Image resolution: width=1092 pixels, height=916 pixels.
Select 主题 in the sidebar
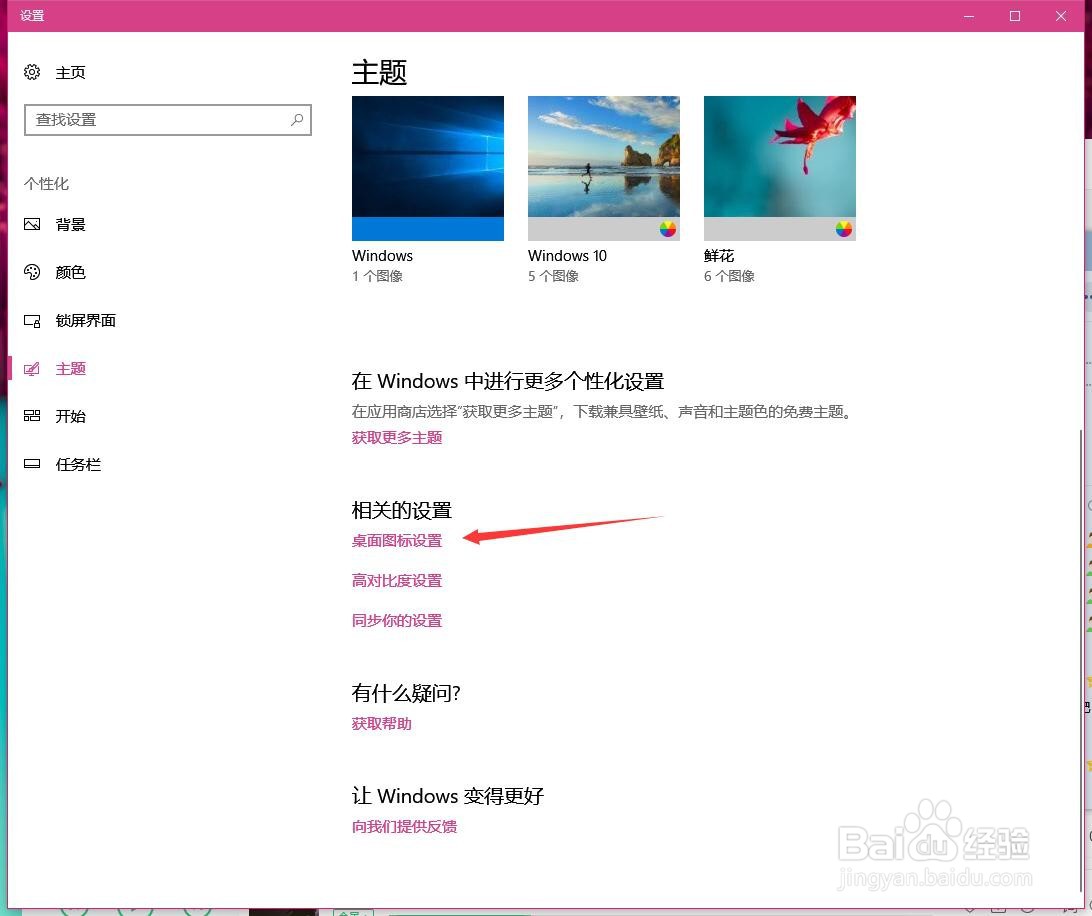[x=70, y=368]
